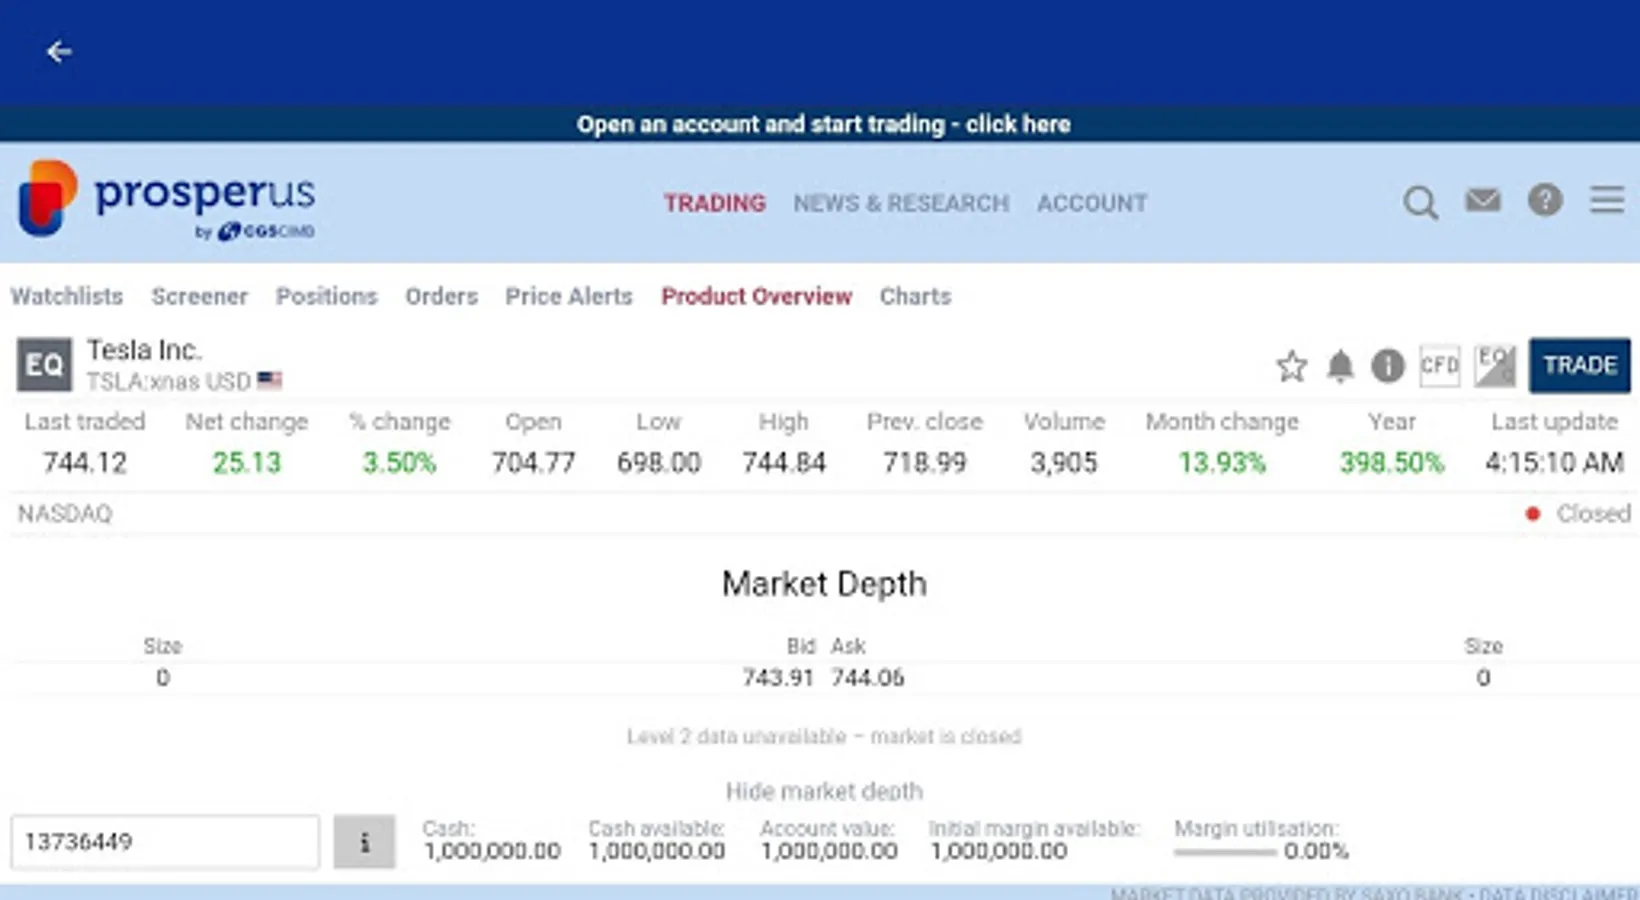Switch to the Screener tab
Viewport: 1640px width, 900px height.
pyautogui.click(x=200, y=297)
